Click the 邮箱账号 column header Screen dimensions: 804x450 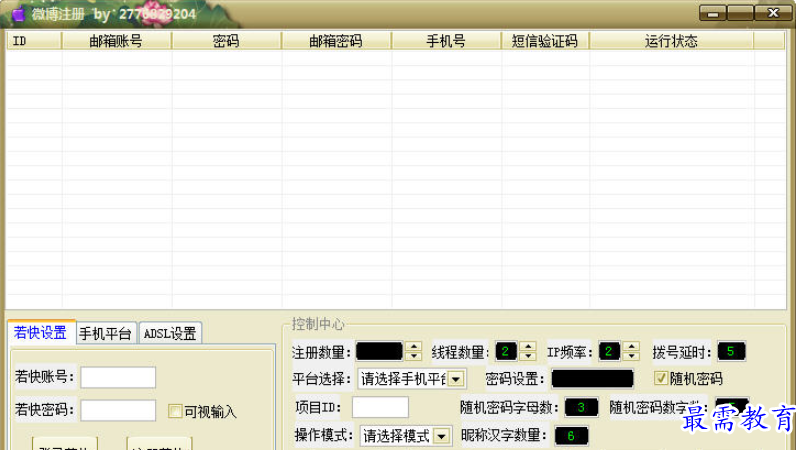point(116,41)
